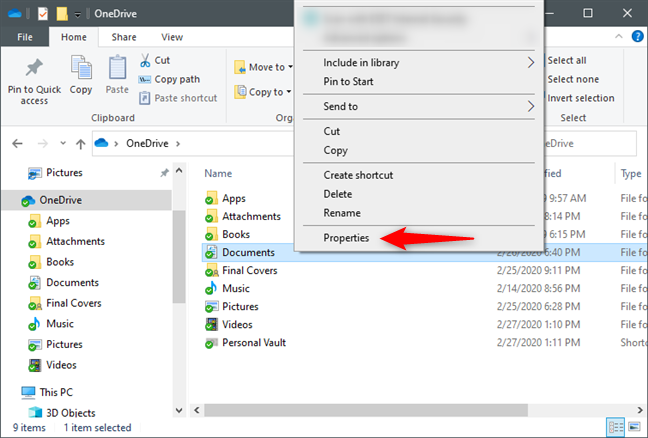
Task: Click navigation pane scroll up arrow
Action: [x=179, y=170]
